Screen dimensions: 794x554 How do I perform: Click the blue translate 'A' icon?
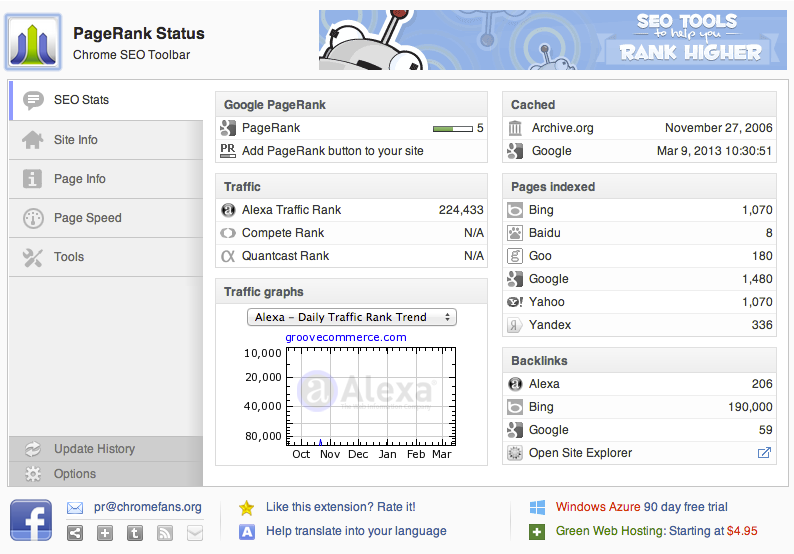(x=247, y=532)
